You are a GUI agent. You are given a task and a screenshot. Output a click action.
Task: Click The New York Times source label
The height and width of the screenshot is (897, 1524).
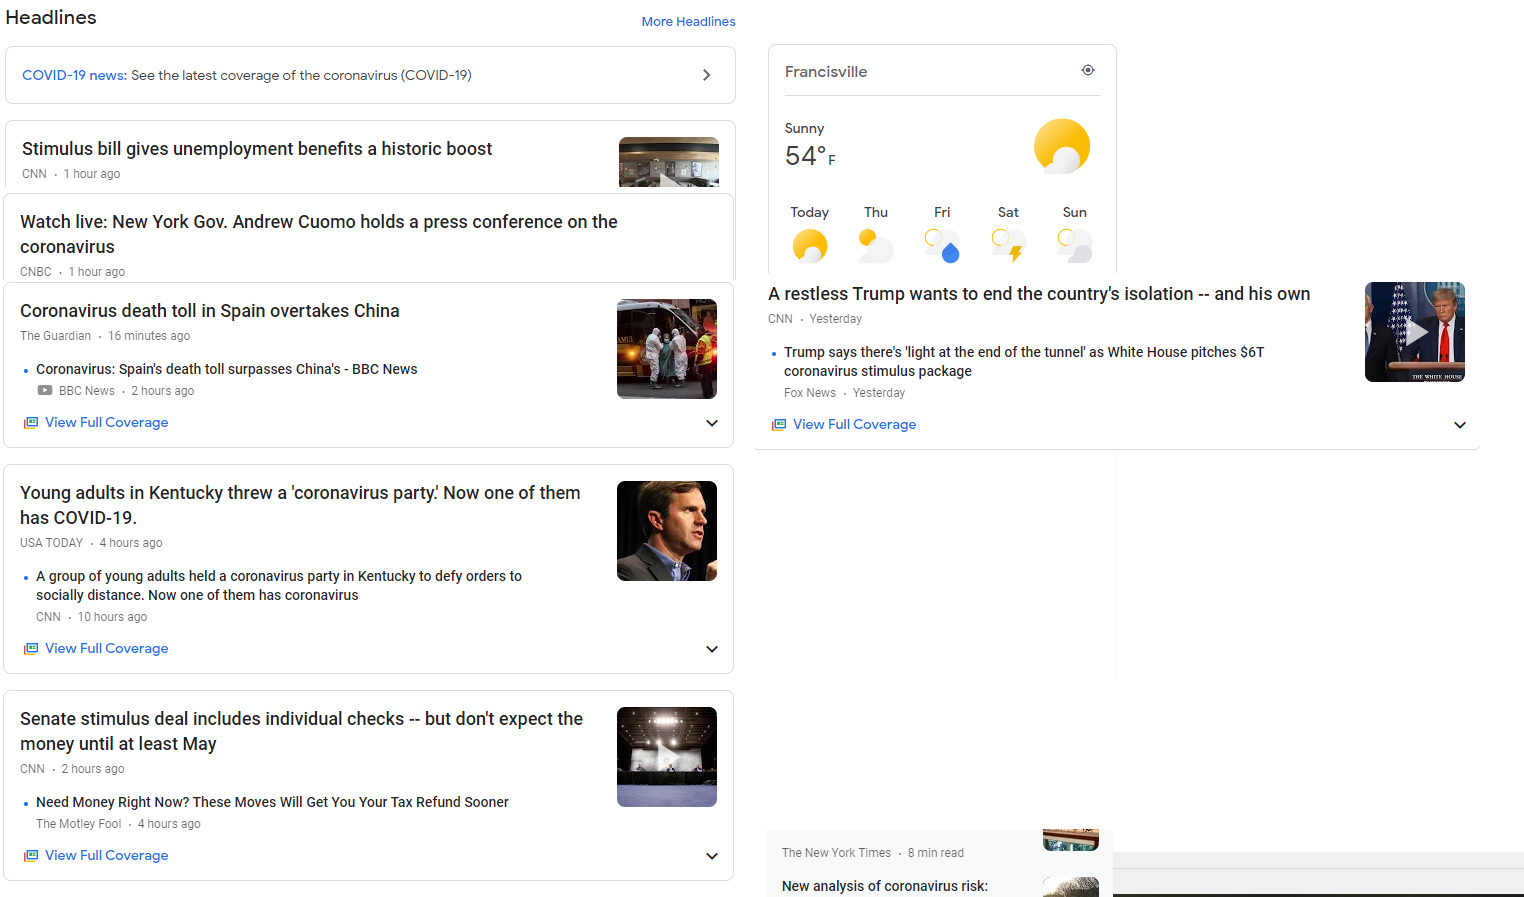[x=836, y=853]
